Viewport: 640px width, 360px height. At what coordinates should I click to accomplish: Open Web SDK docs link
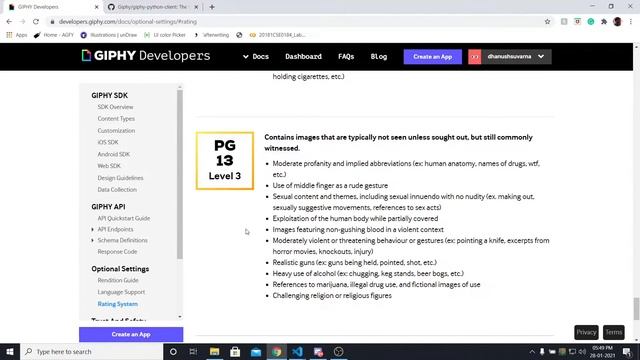pyautogui.click(x=109, y=166)
